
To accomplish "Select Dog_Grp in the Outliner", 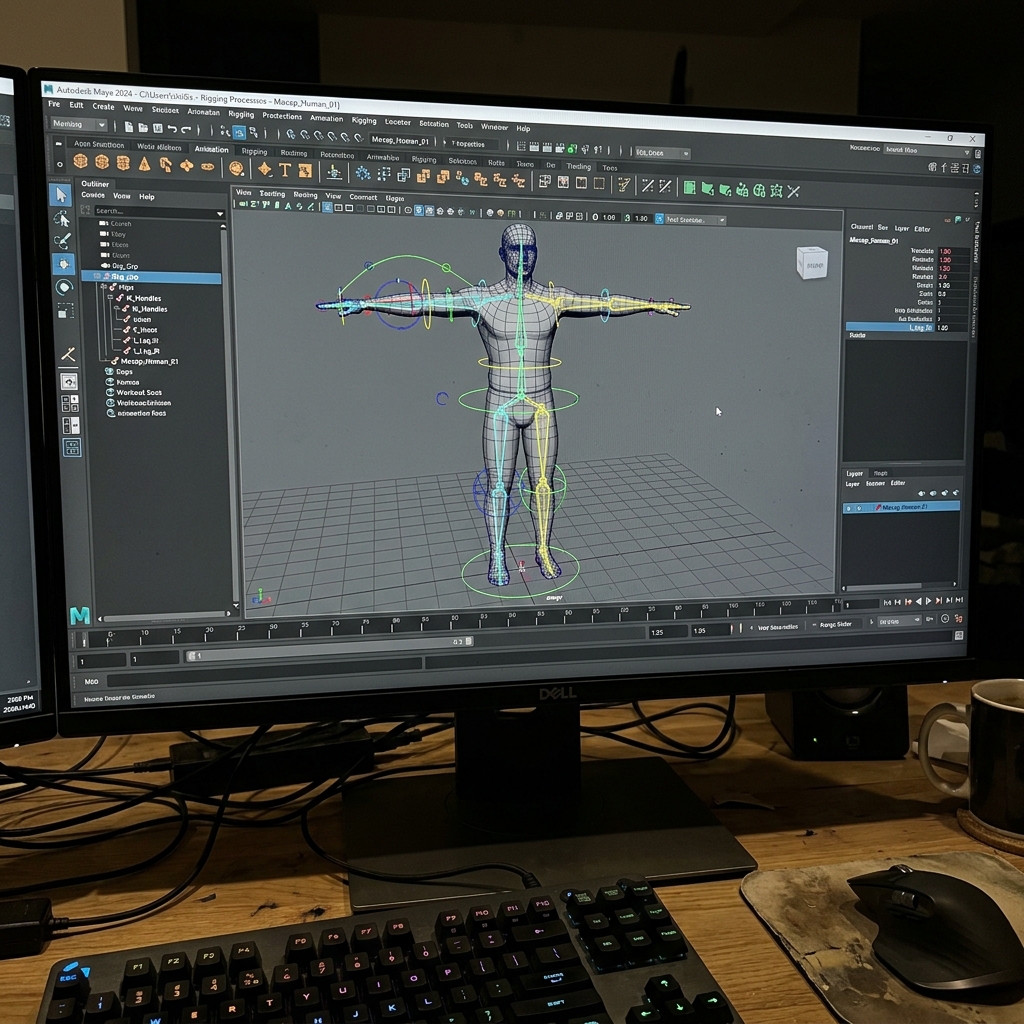I will (x=125, y=266).
